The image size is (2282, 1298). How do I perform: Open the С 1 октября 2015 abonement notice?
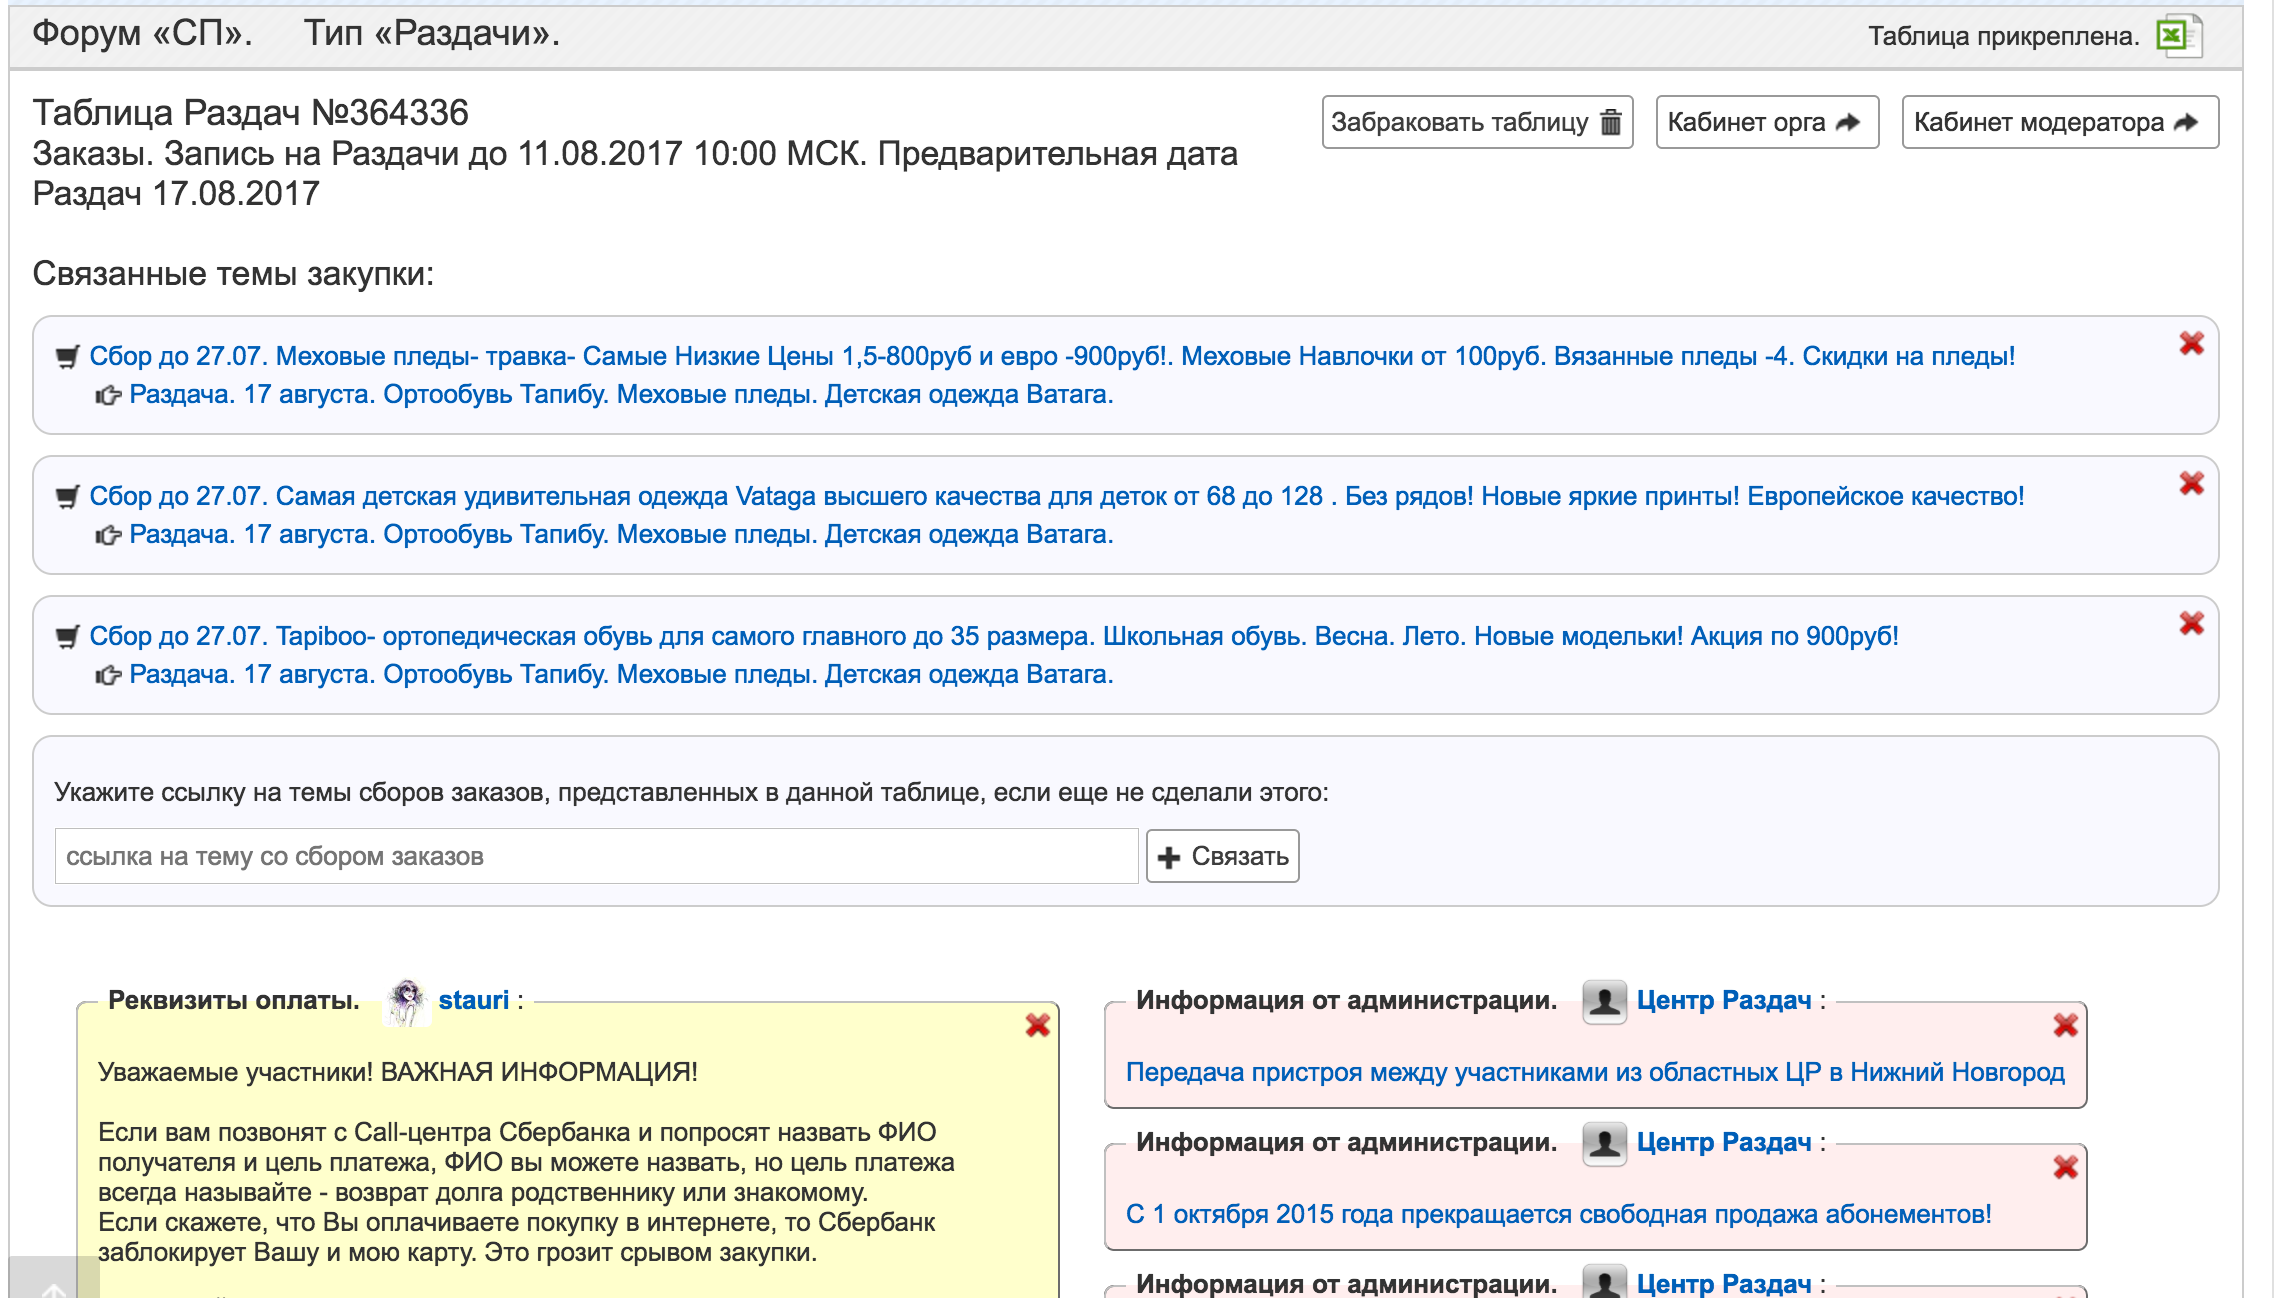click(x=1557, y=1214)
